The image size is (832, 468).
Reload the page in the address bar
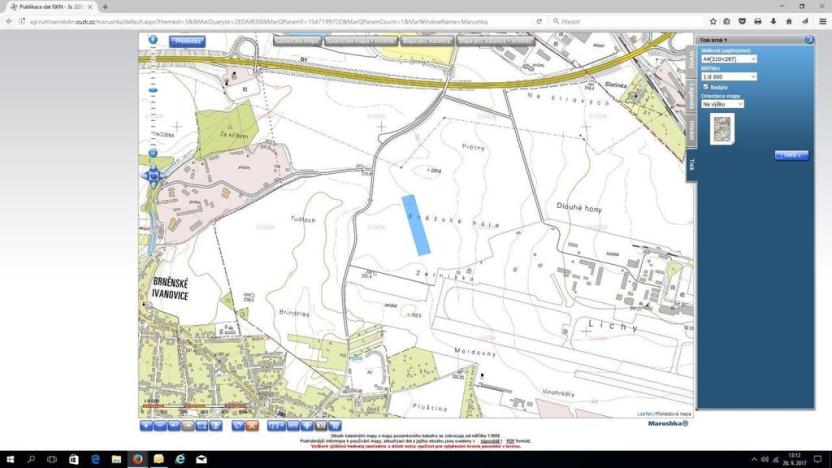[x=539, y=21]
